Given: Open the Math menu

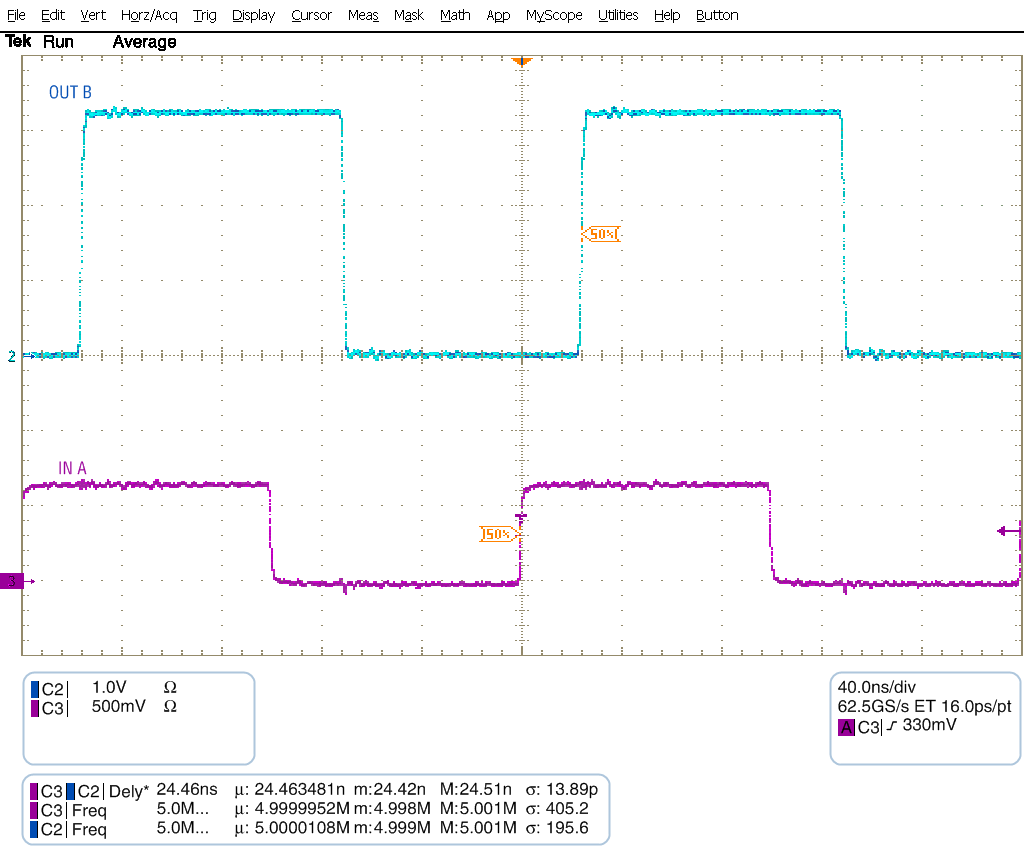Looking at the screenshot, I should pyautogui.click(x=455, y=15).
